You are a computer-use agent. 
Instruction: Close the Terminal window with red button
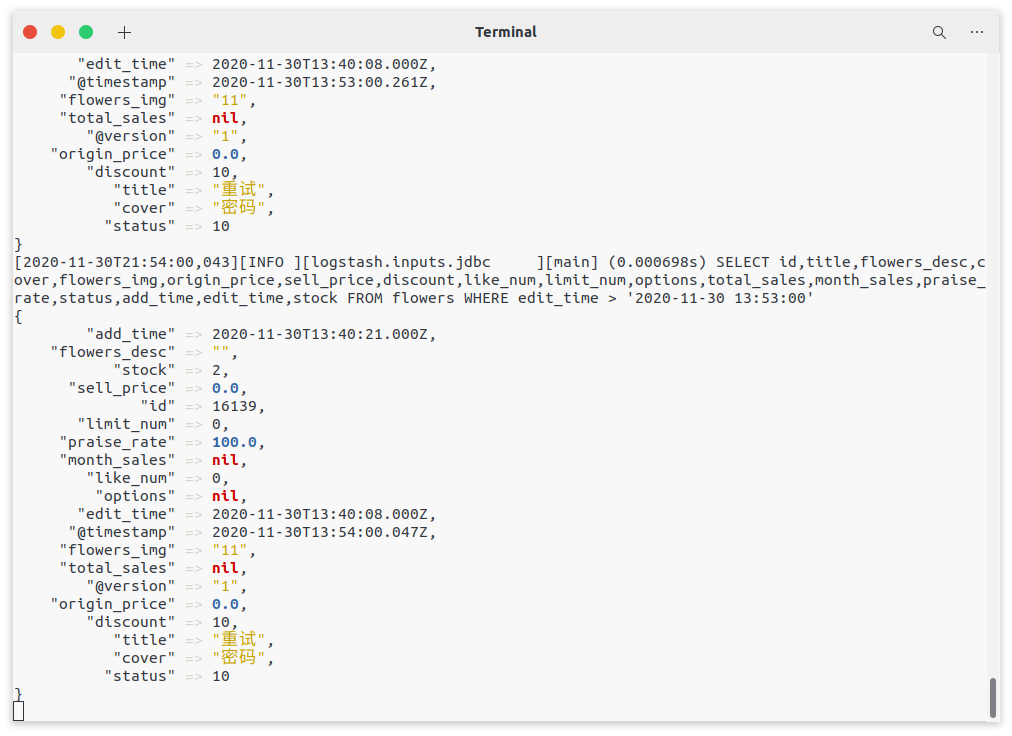point(30,32)
